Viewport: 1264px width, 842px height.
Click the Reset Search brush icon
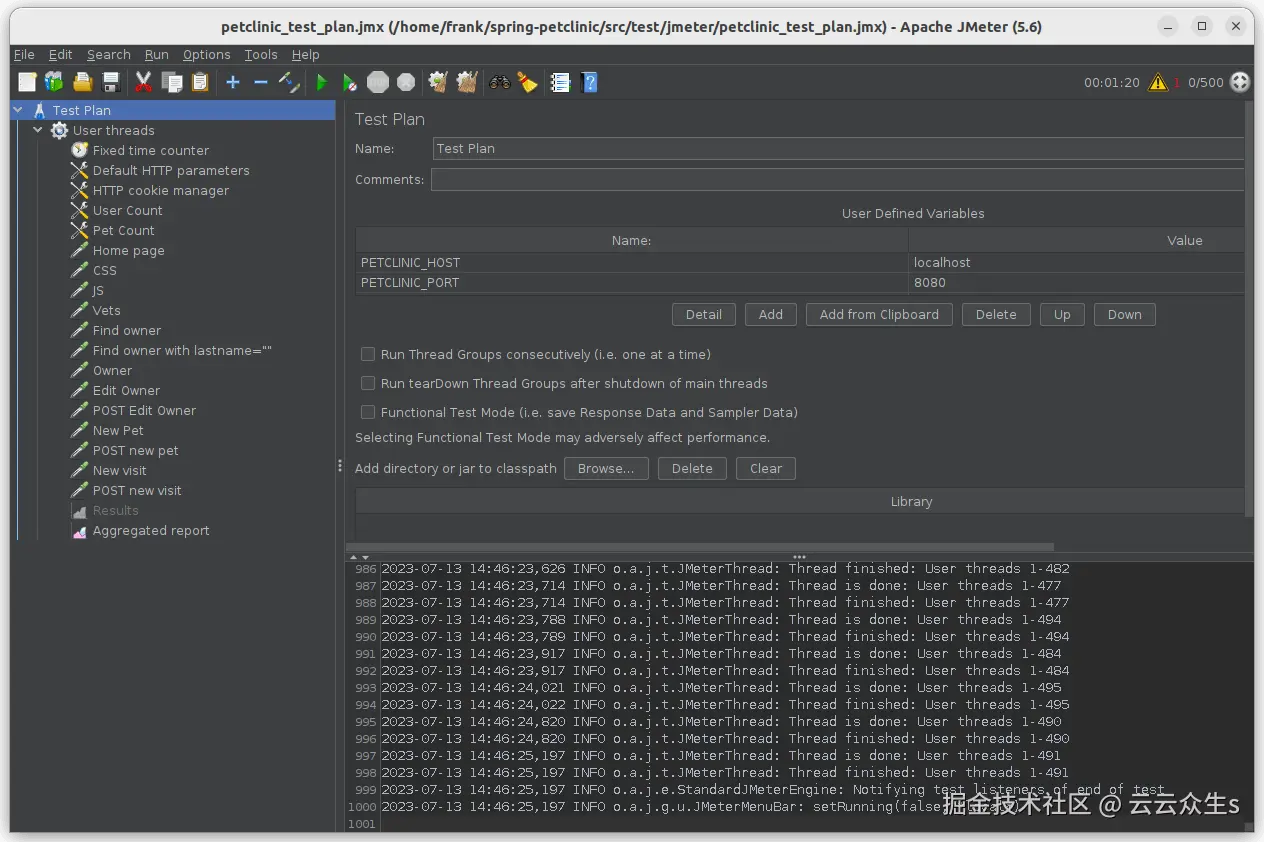528,83
